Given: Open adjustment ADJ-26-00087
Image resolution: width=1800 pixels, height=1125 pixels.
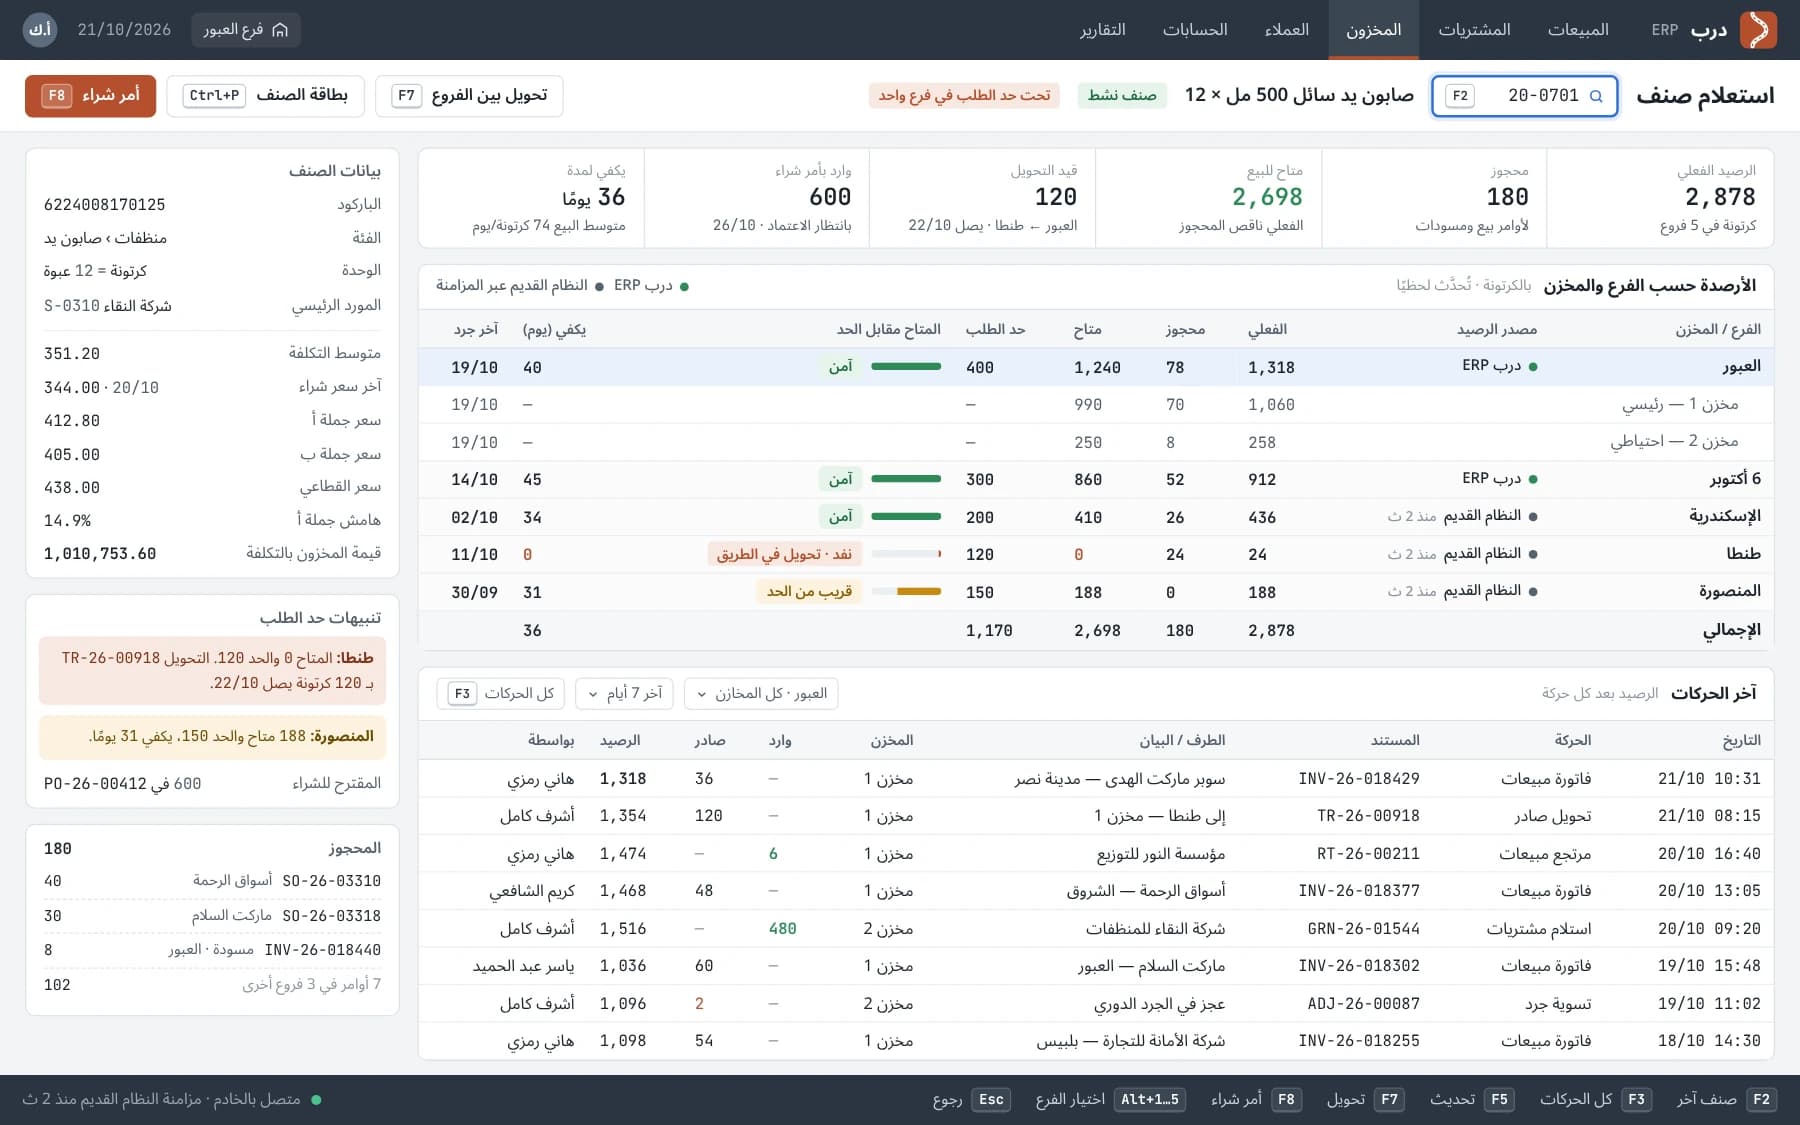Looking at the screenshot, I should [1364, 1004].
